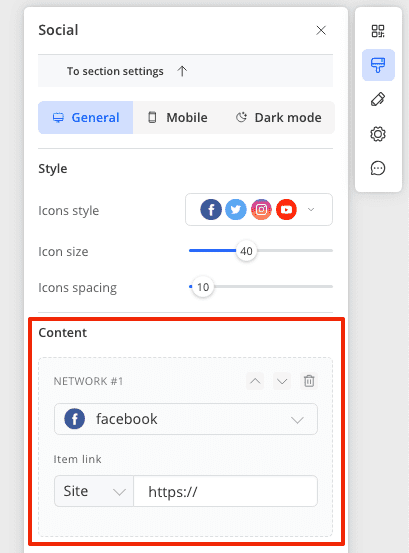The image size is (409, 553).
Task: Switch to the Dark mode tab
Action: [279, 117]
